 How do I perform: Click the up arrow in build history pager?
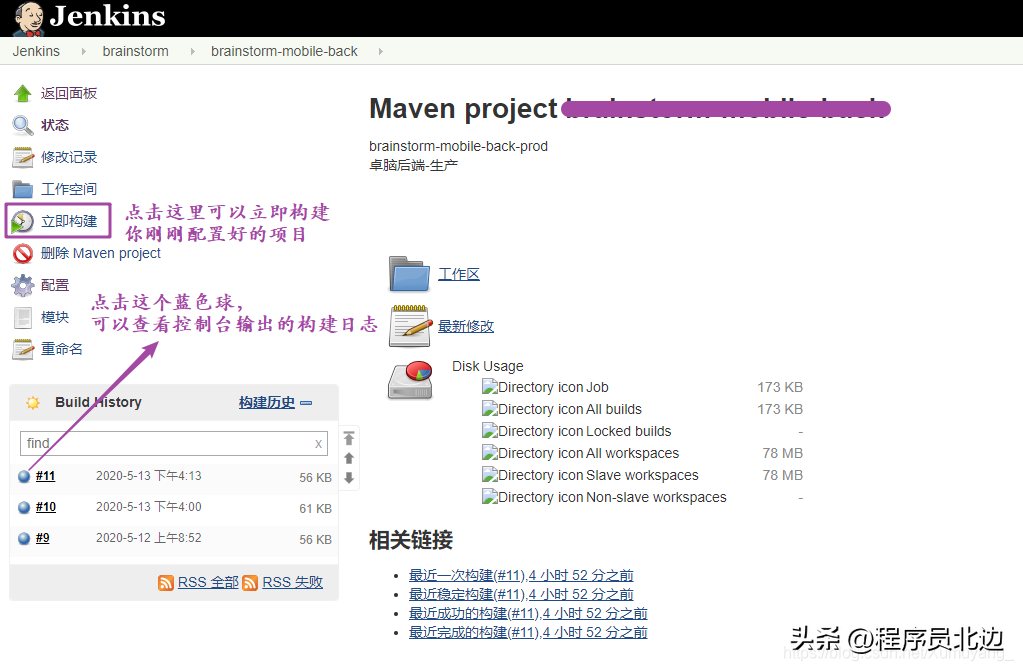point(349,458)
